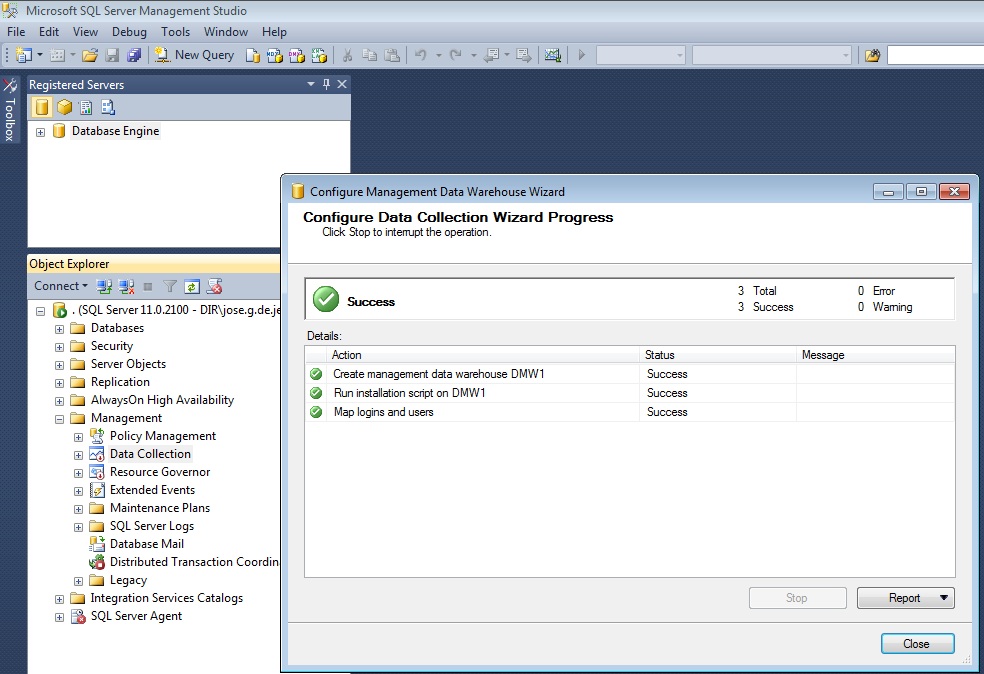Screen dimensions: 984x674
Task: Open the Debug menu
Action: (x=129, y=32)
